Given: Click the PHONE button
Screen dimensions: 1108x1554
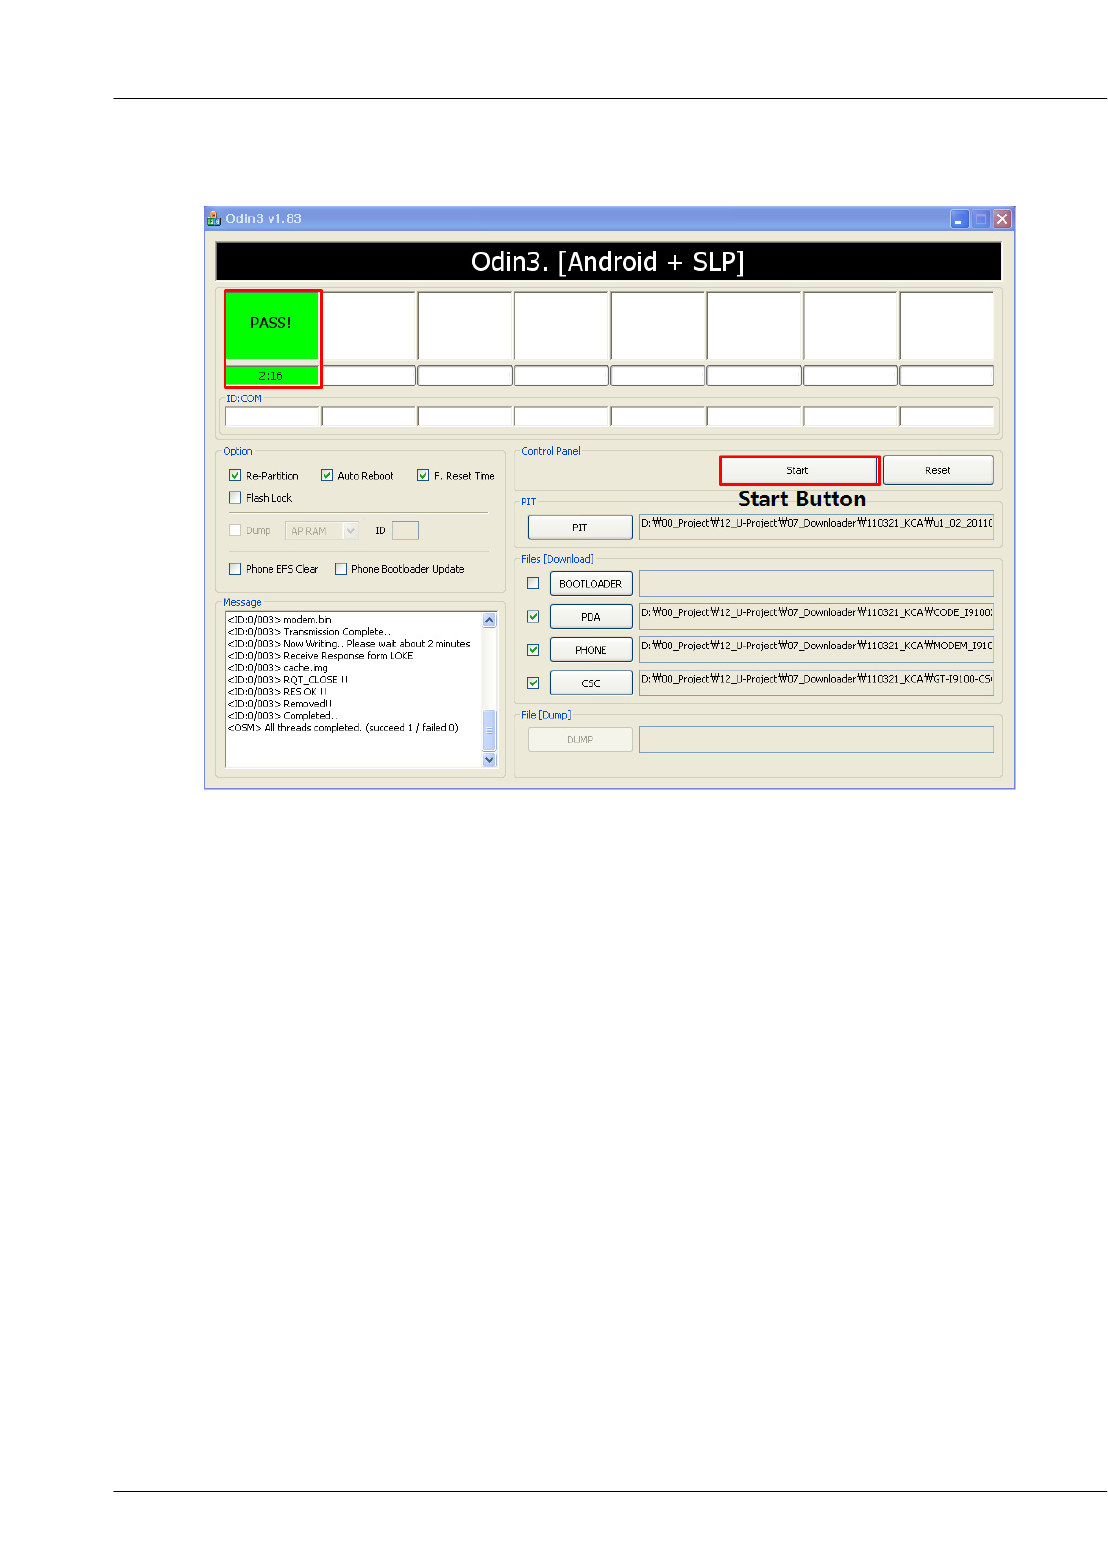Looking at the screenshot, I should [591, 649].
